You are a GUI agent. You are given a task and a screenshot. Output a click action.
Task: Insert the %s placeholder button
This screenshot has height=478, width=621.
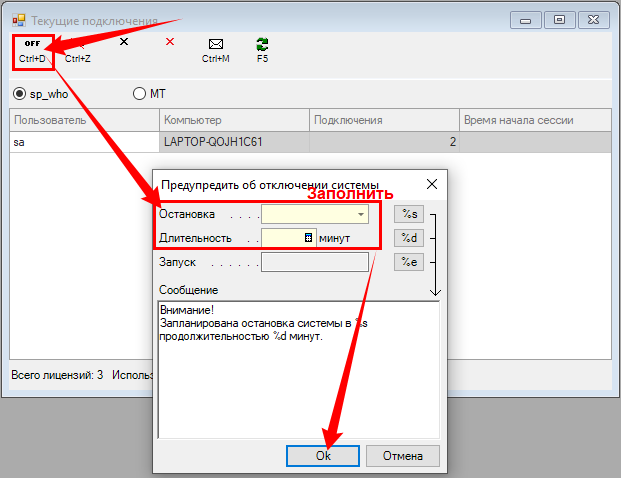(408, 214)
